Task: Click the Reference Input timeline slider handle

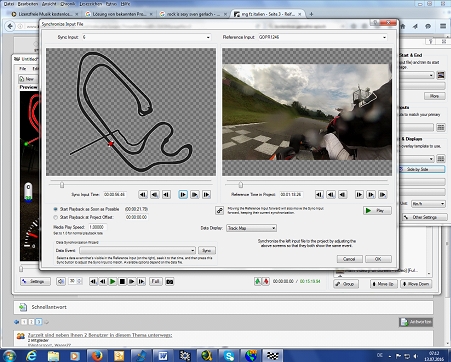Action: pos(241,185)
